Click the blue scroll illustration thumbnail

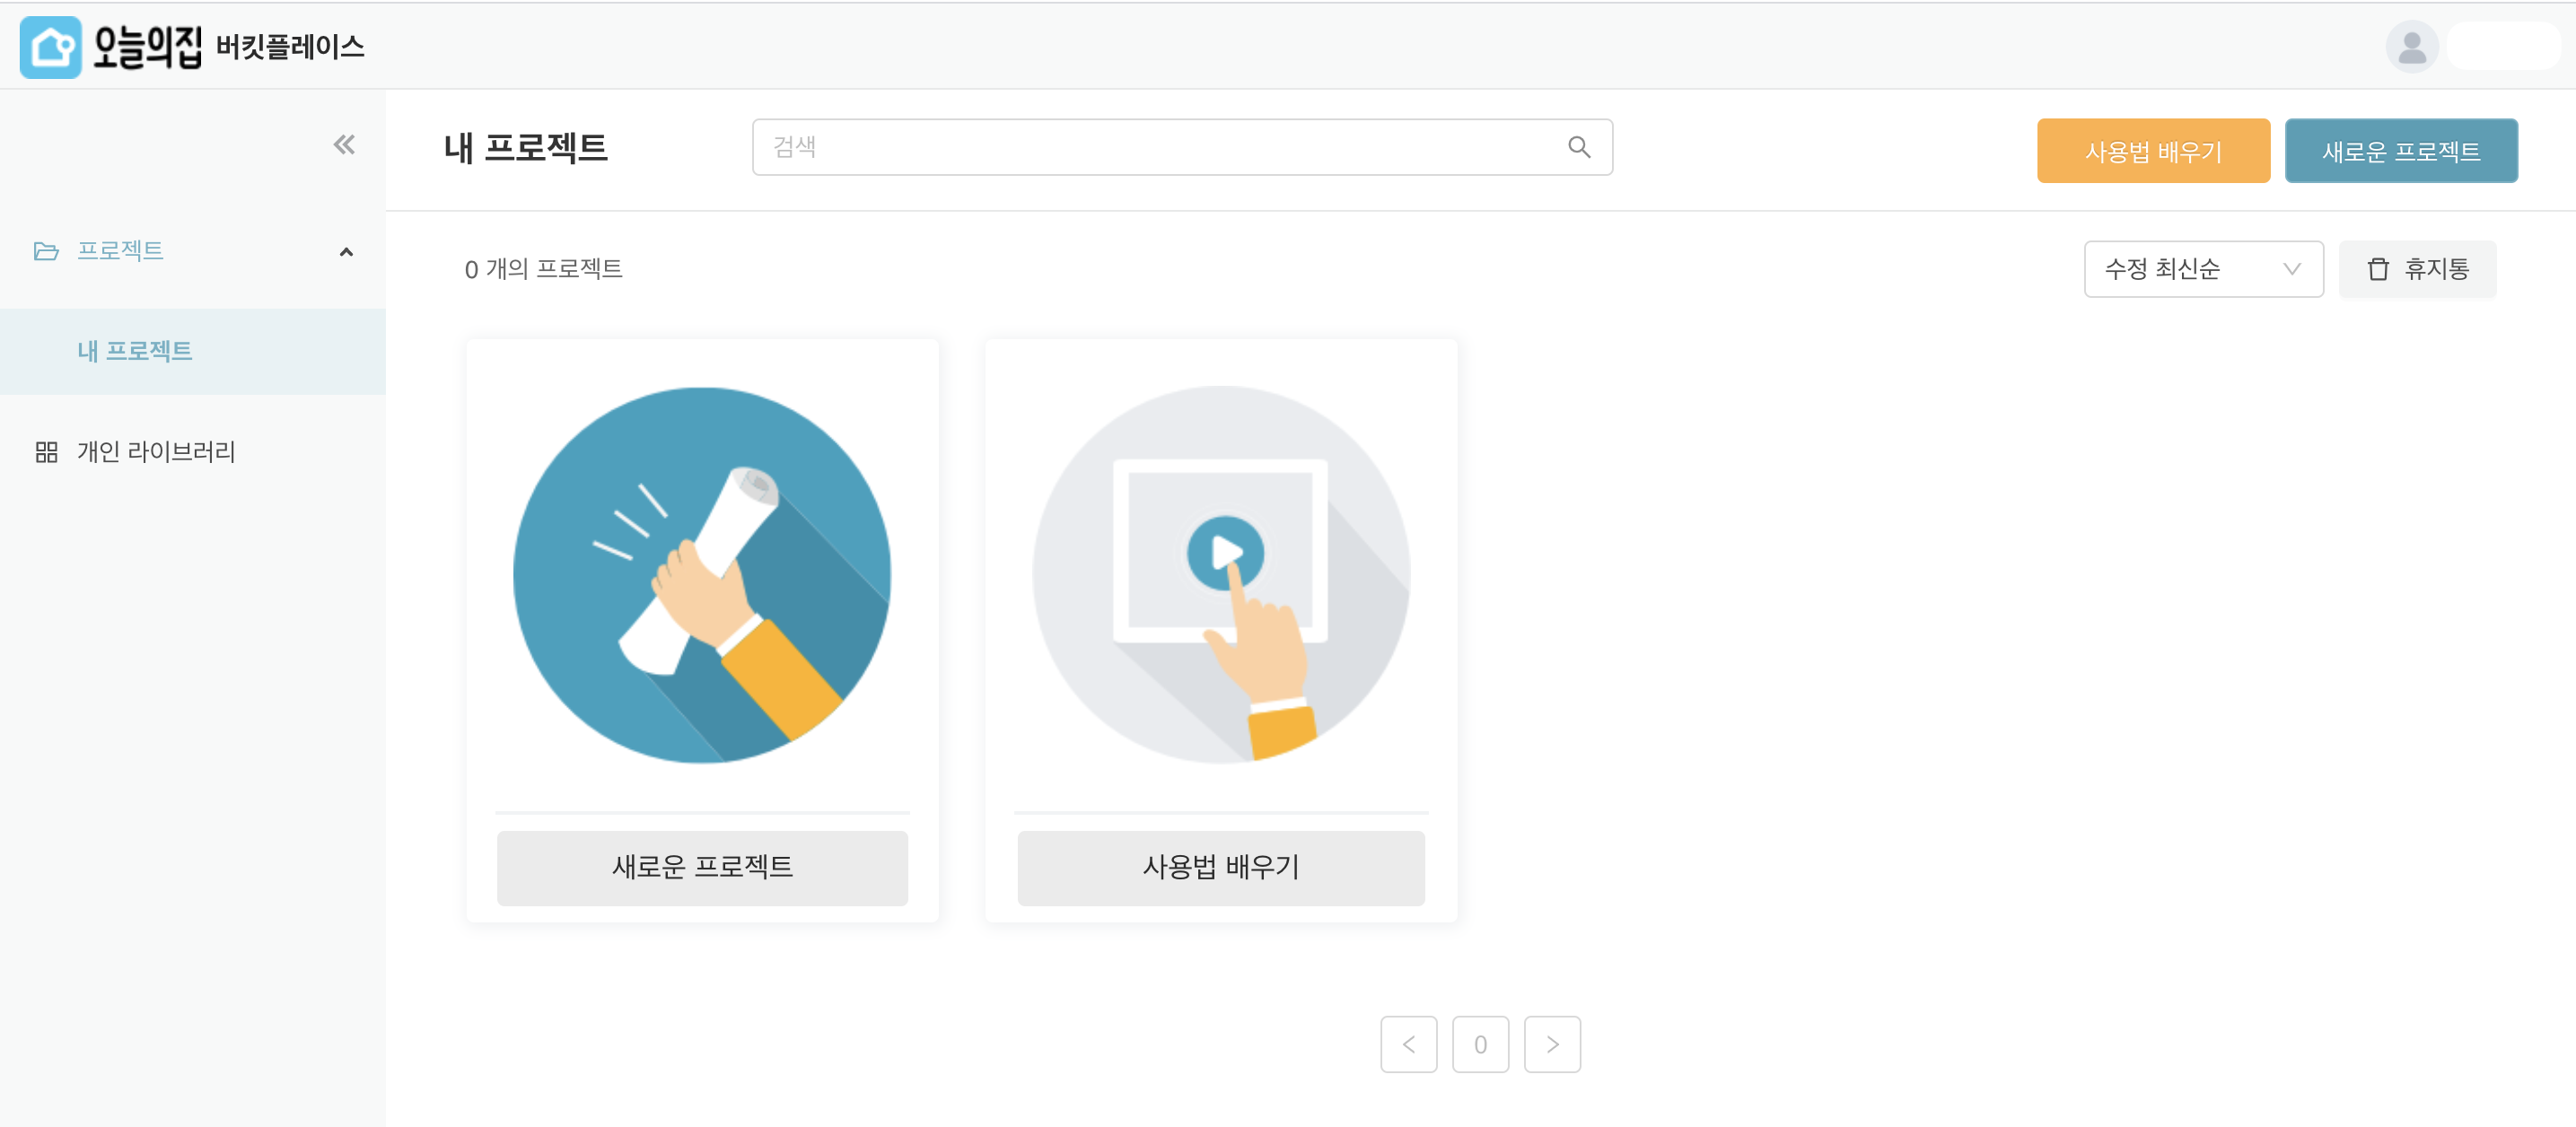click(702, 575)
